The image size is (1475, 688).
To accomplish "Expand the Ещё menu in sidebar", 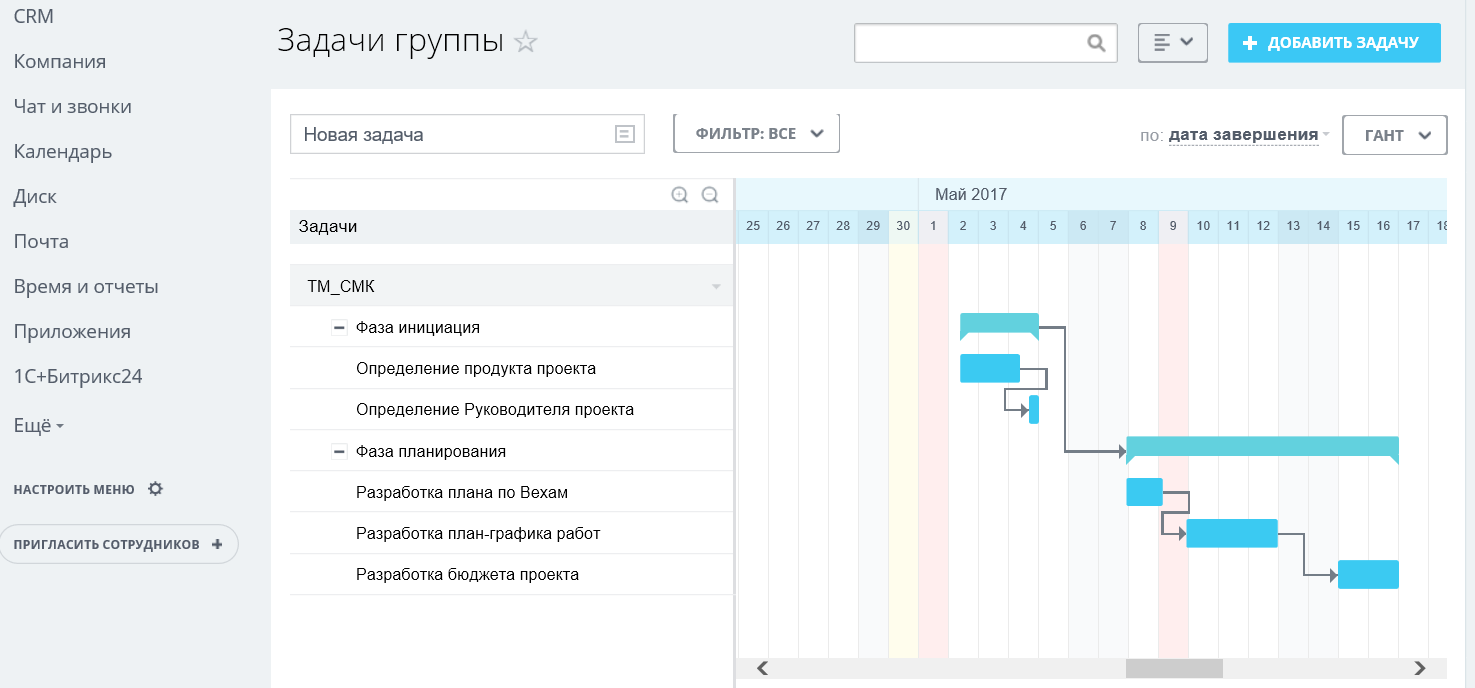I will [38, 425].
